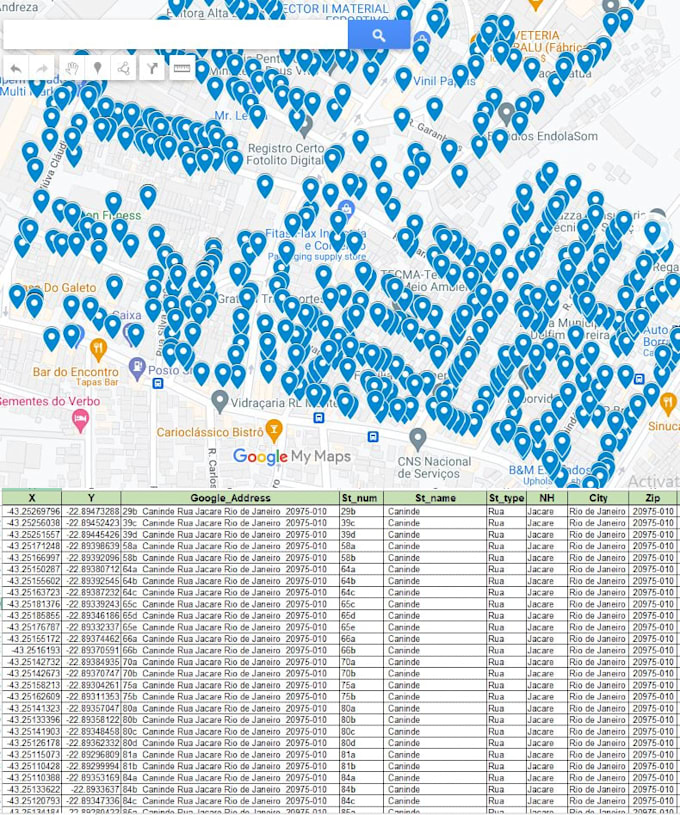Click address cell starting with 84c Caninde
Image resolution: width=680 pixels, height=815 pixels.
230,801
